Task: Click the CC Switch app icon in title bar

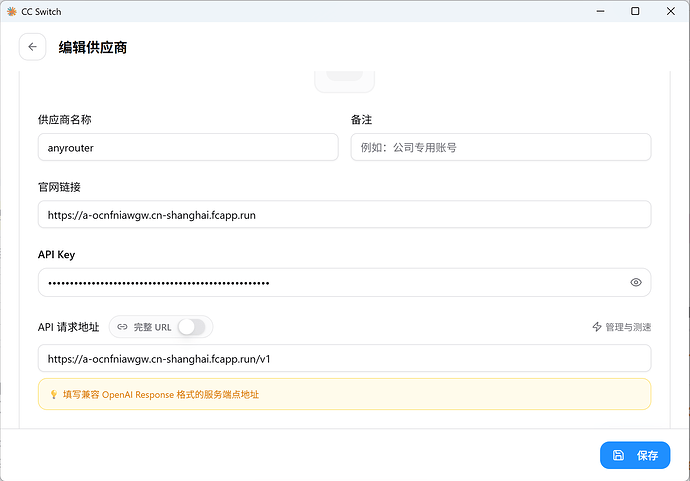Action: click(x=12, y=11)
